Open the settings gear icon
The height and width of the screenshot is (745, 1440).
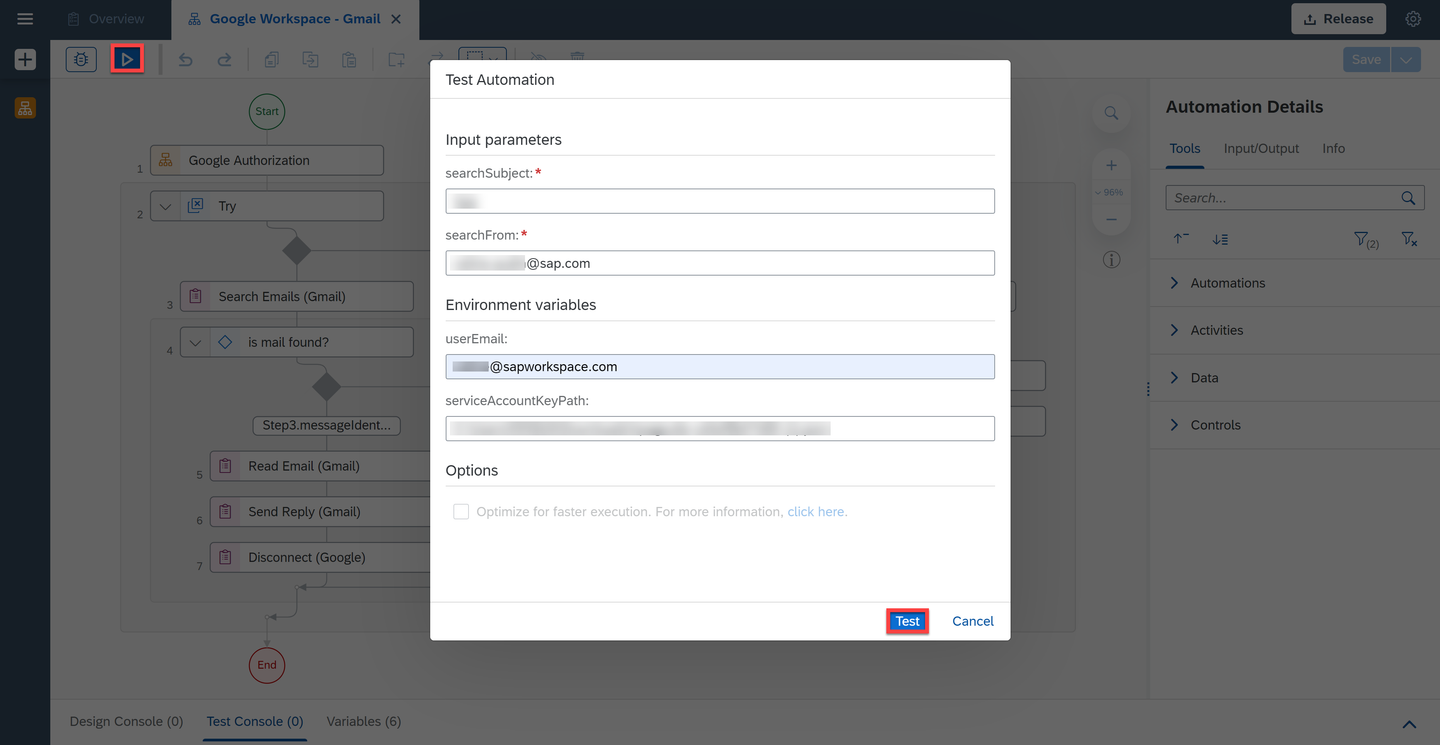tap(1413, 19)
